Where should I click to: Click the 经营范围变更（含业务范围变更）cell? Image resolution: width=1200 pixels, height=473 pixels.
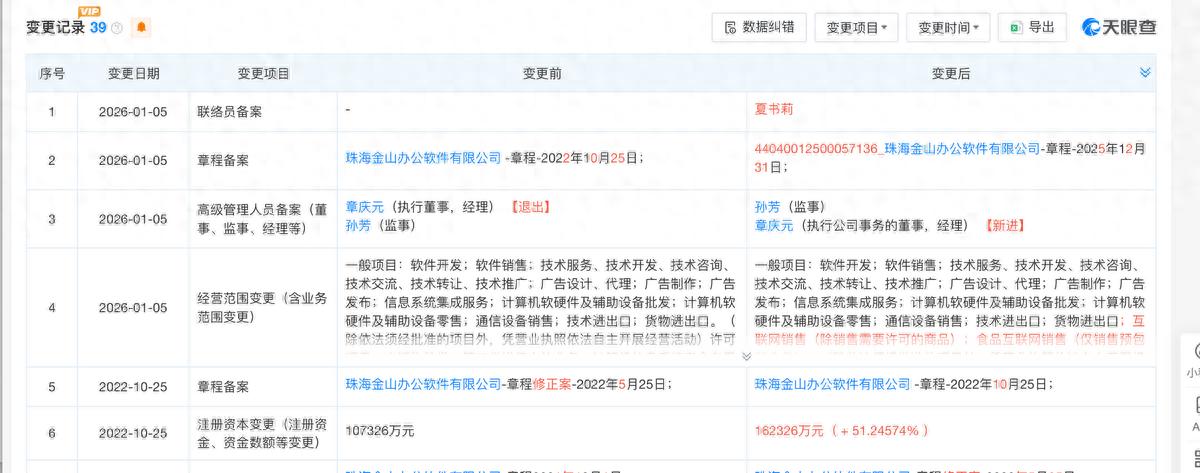(x=264, y=308)
